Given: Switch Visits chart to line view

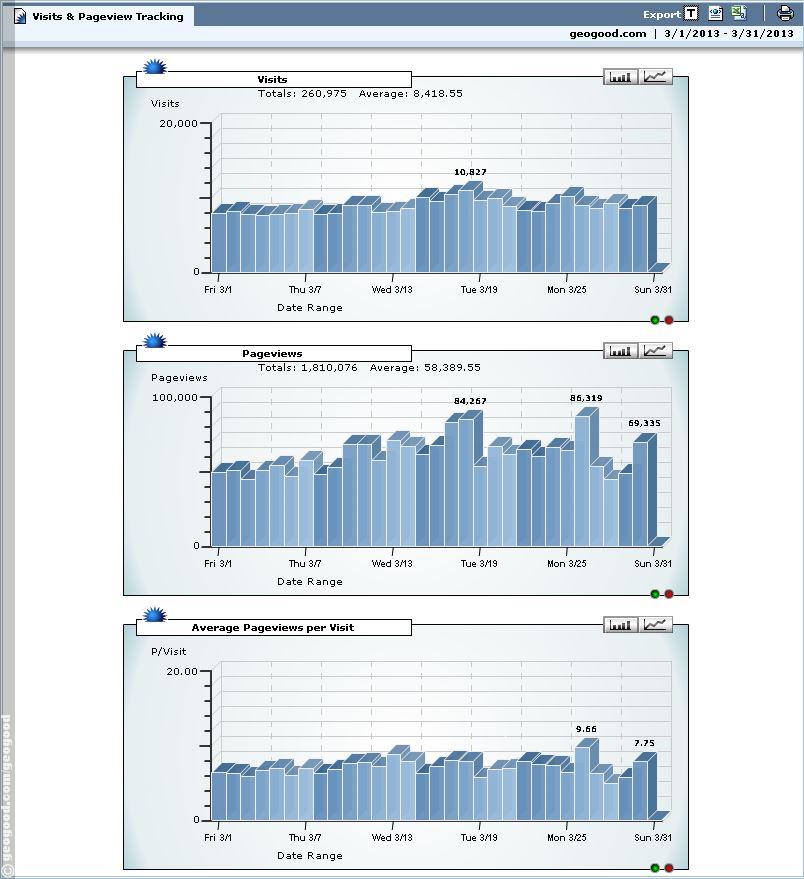Looking at the screenshot, I should pyautogui.click(x=656, y=77).
